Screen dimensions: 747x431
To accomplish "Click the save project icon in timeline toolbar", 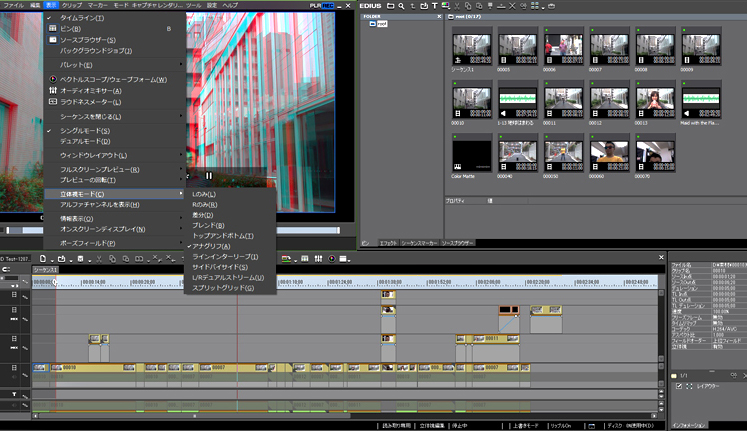I will point(81,259).
